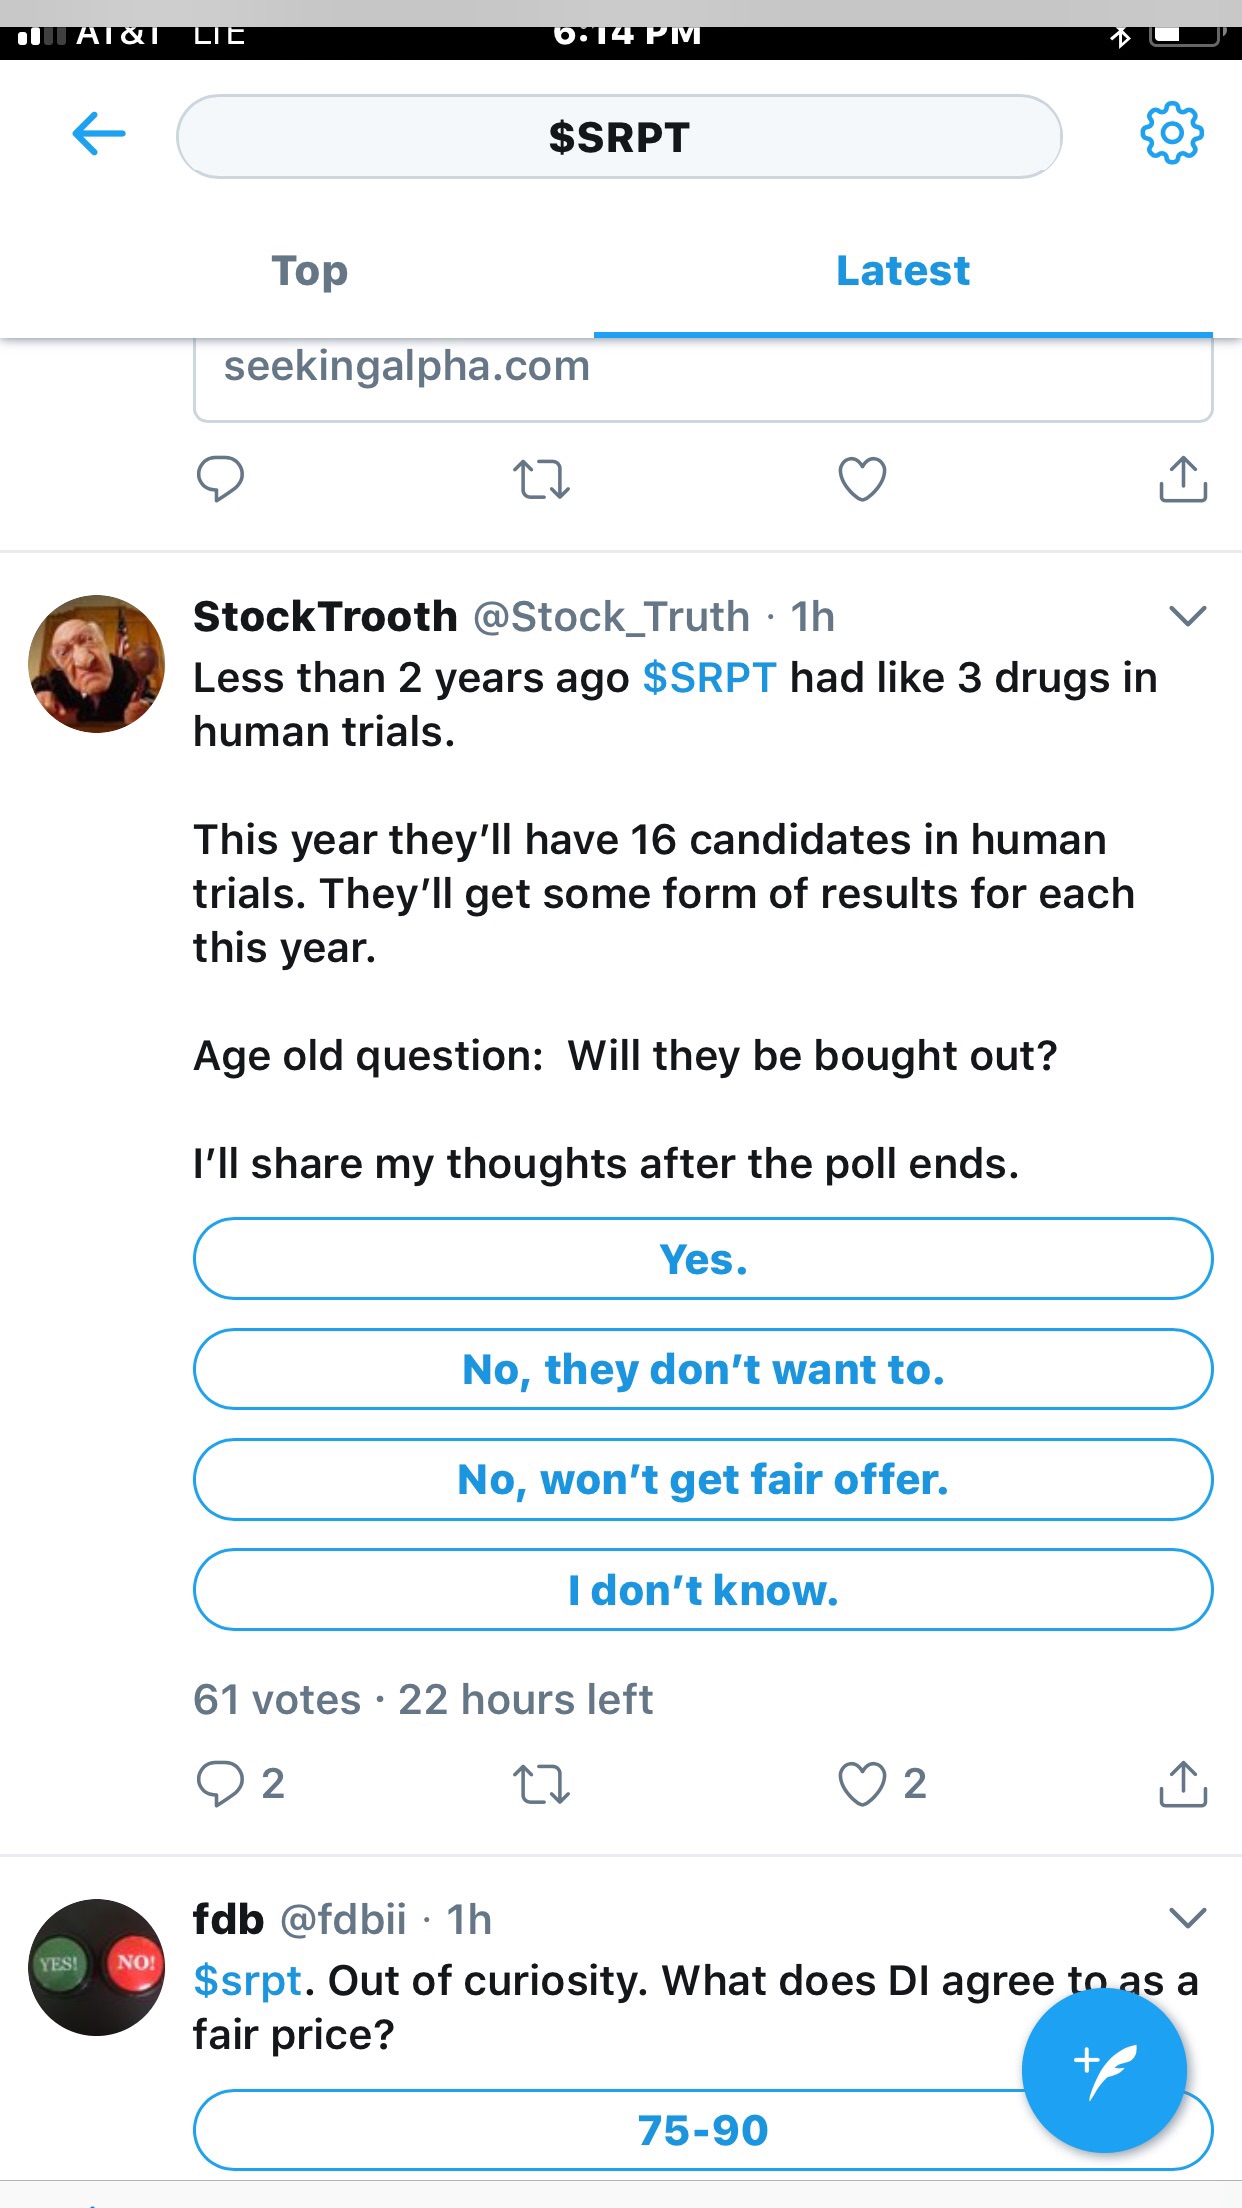Tap the $SRPT search field

pyautogui.click(x=619, y=137)
